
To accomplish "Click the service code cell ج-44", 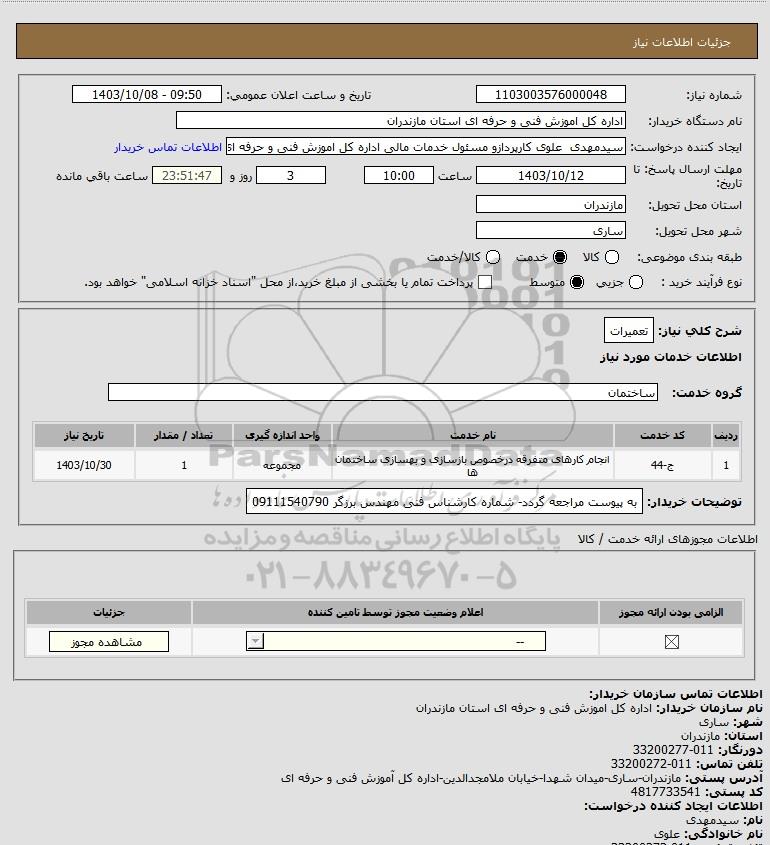I will [x=662, y=465].
